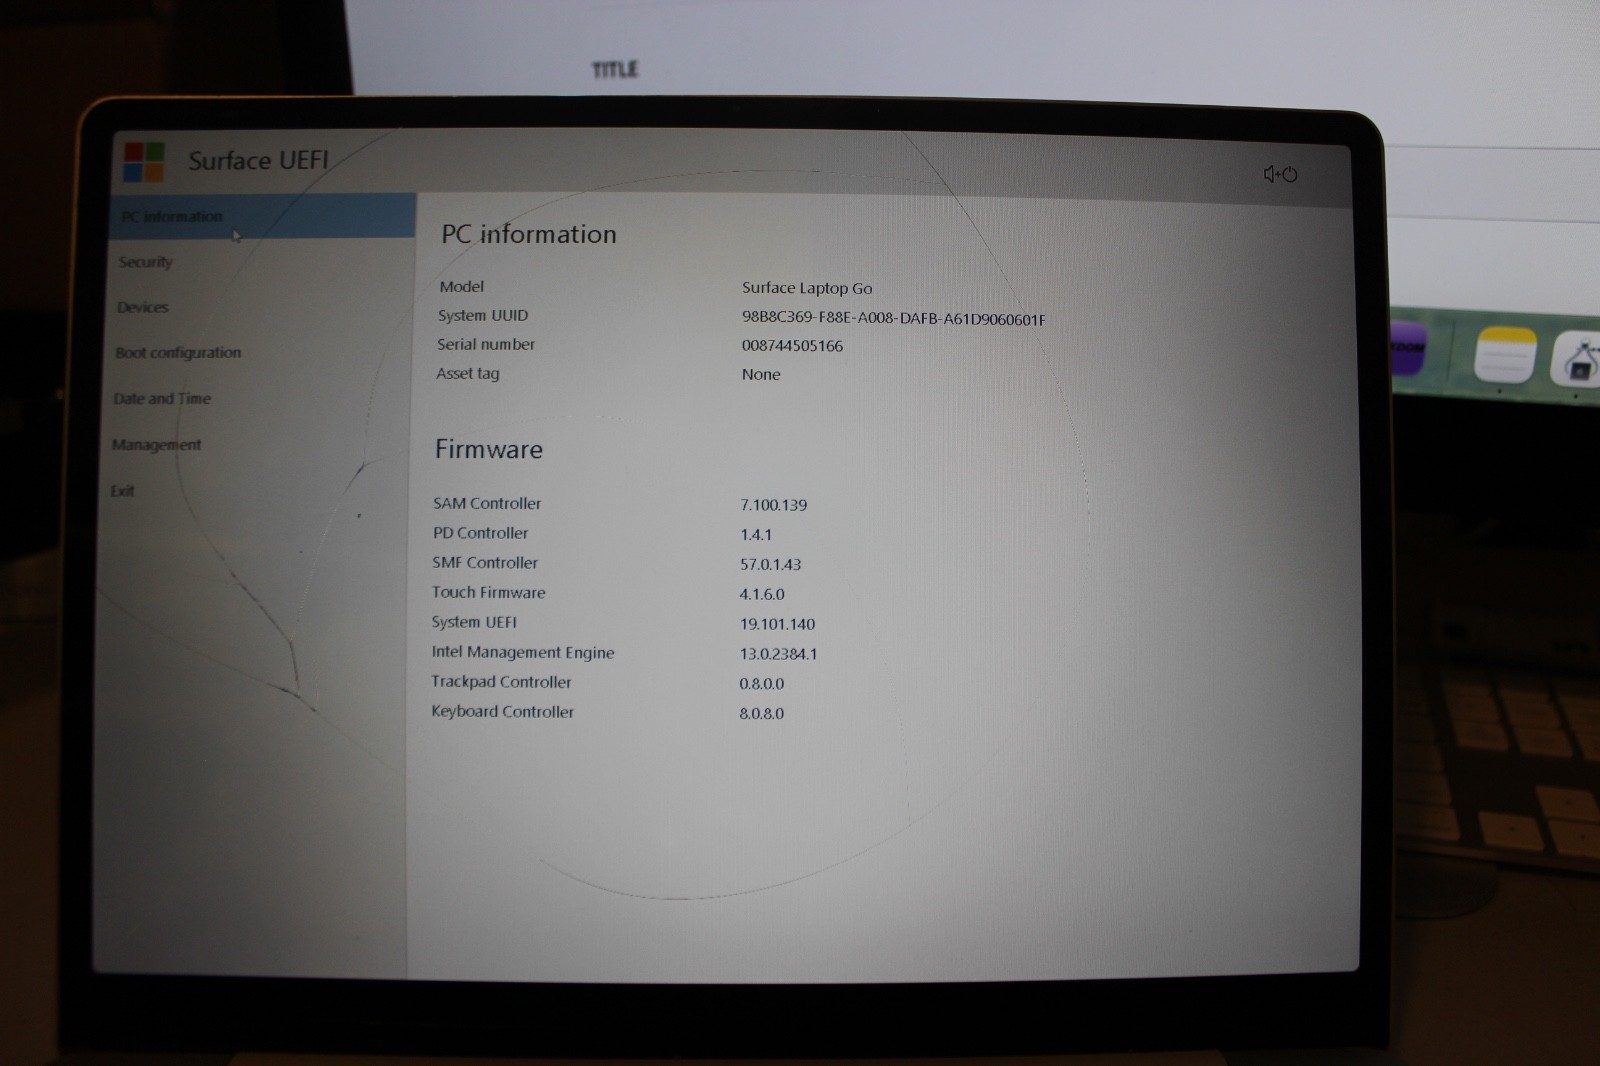This screenshot has width=1600, height=1066.
Task: Select SMF Controller version 57.0.1.43
Action: 771,564
